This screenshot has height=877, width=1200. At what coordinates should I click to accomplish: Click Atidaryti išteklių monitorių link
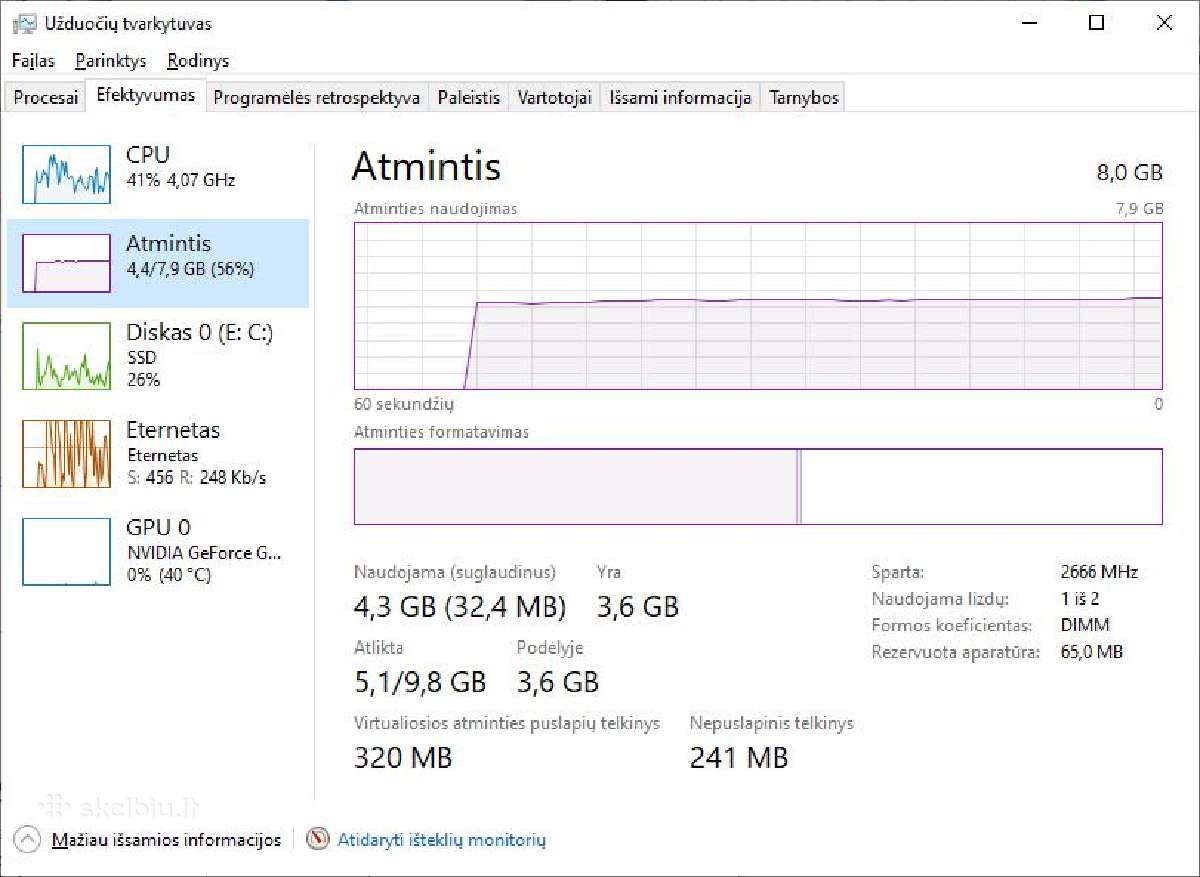[x=442, y=840]
